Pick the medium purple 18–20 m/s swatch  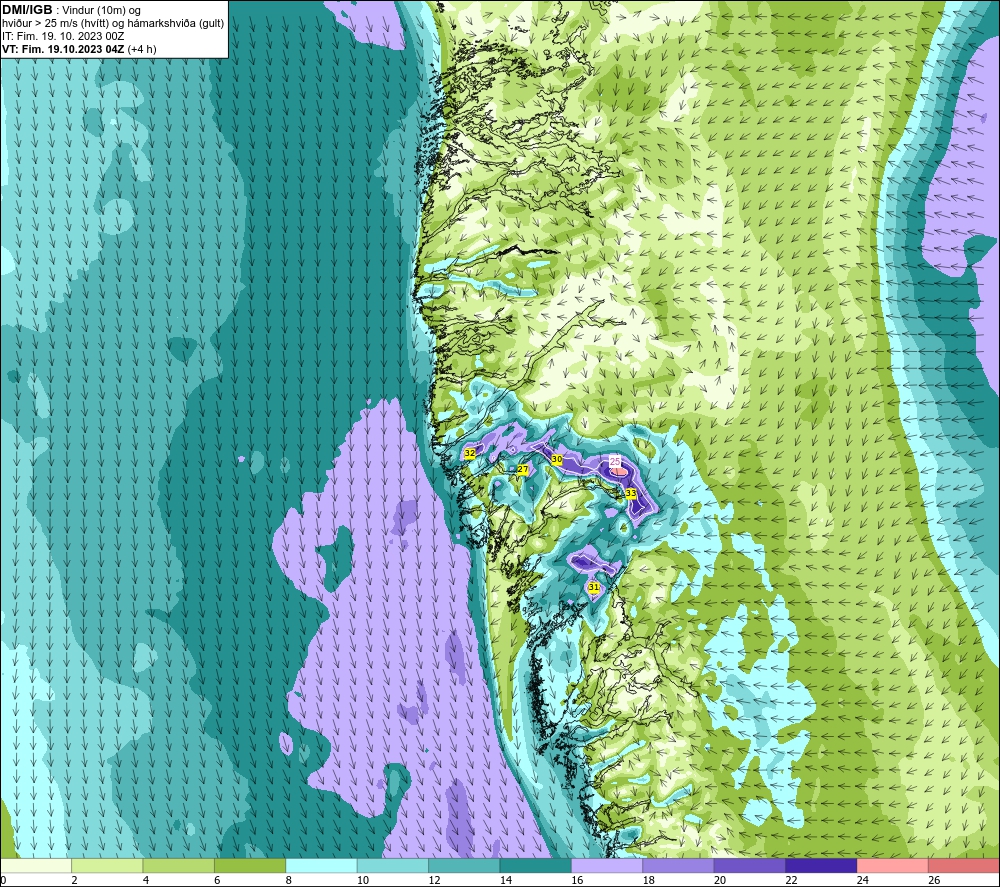[679, 865]
